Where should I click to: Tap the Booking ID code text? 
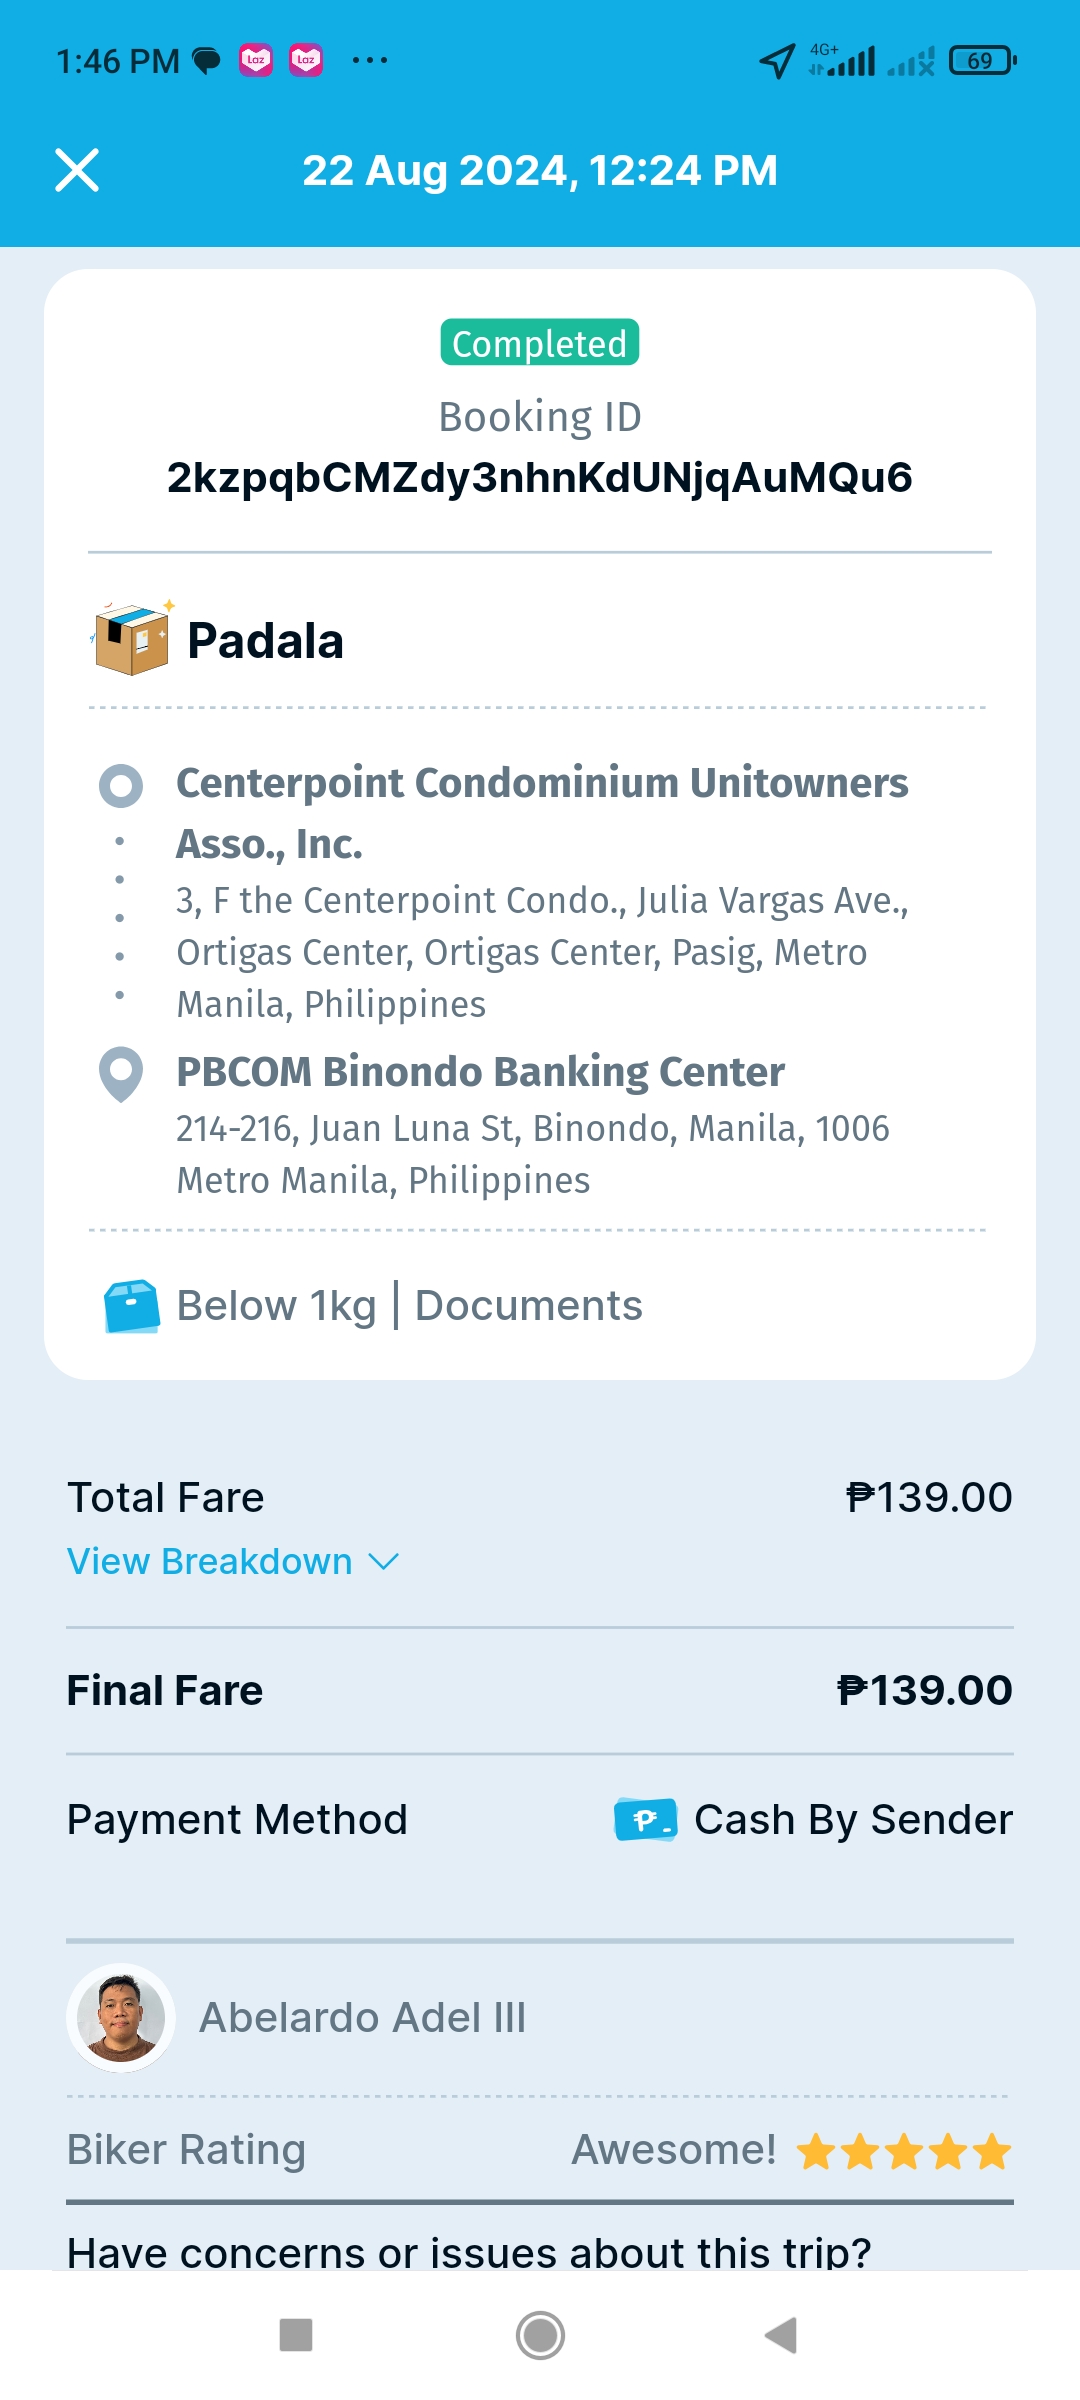click(x=540, y=478)
